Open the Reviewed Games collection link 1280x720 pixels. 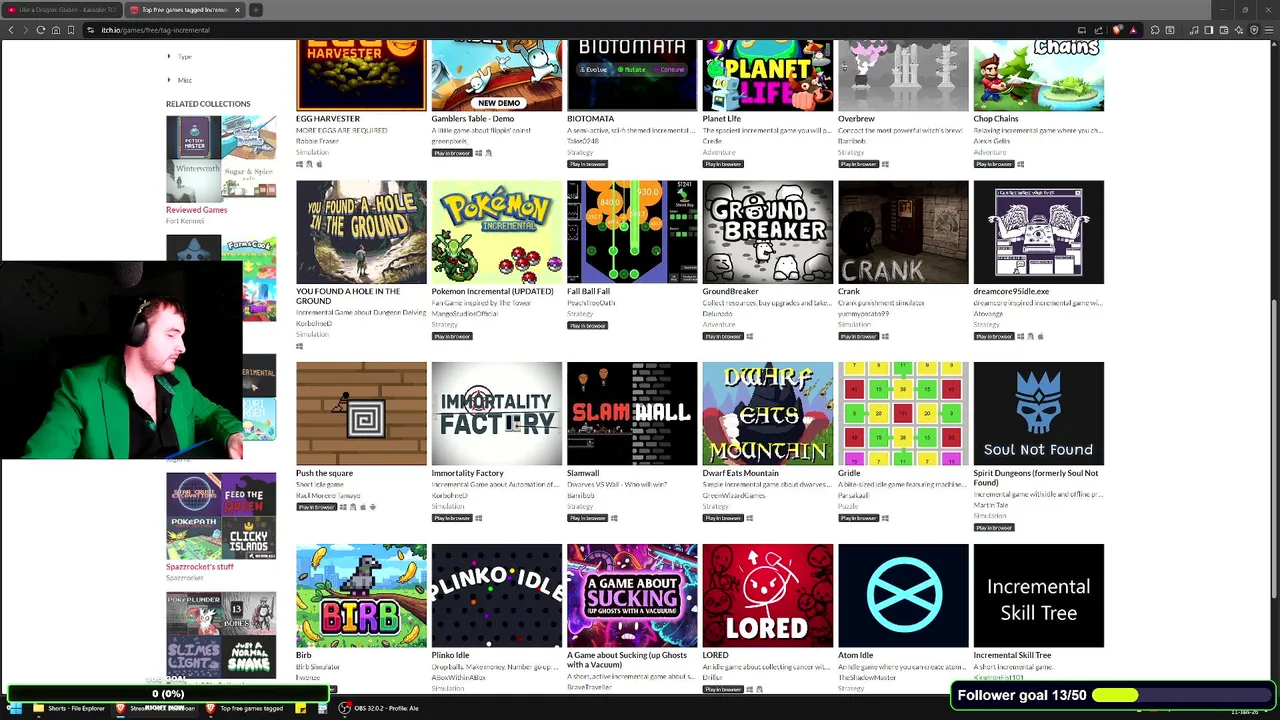[x=197, y=210]
